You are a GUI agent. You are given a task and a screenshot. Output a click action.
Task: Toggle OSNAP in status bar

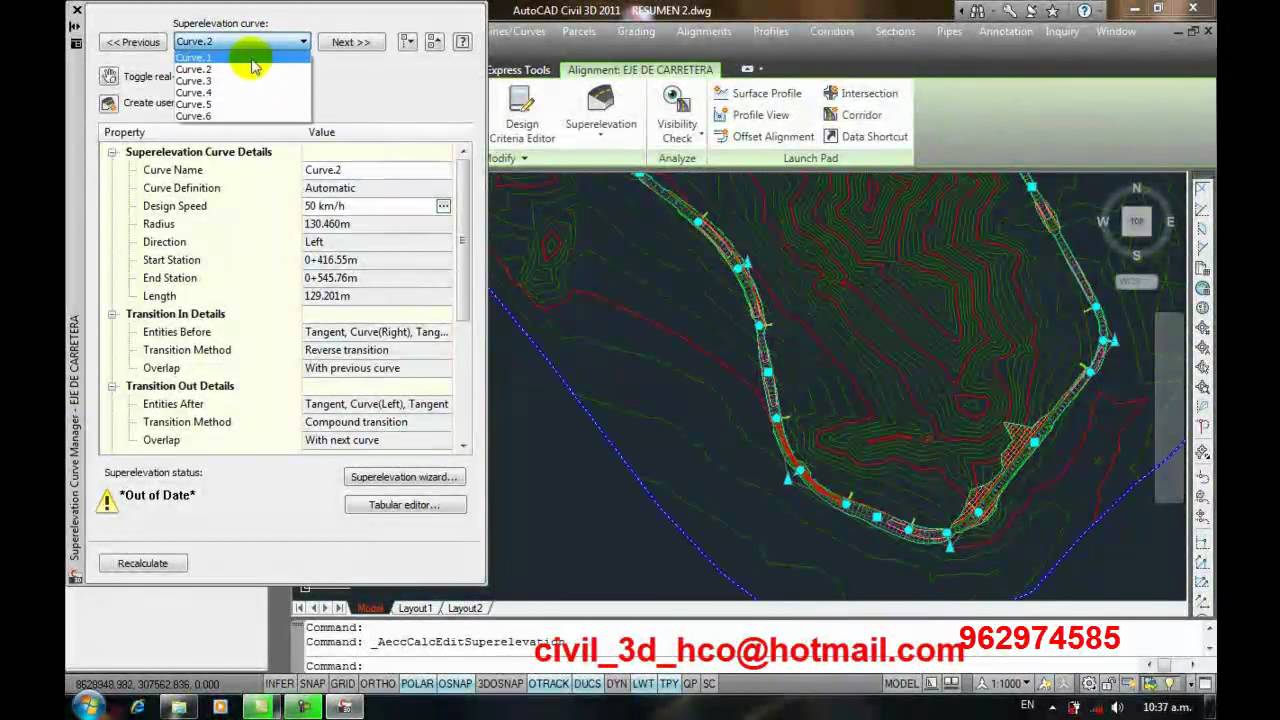tap(455, 684)
